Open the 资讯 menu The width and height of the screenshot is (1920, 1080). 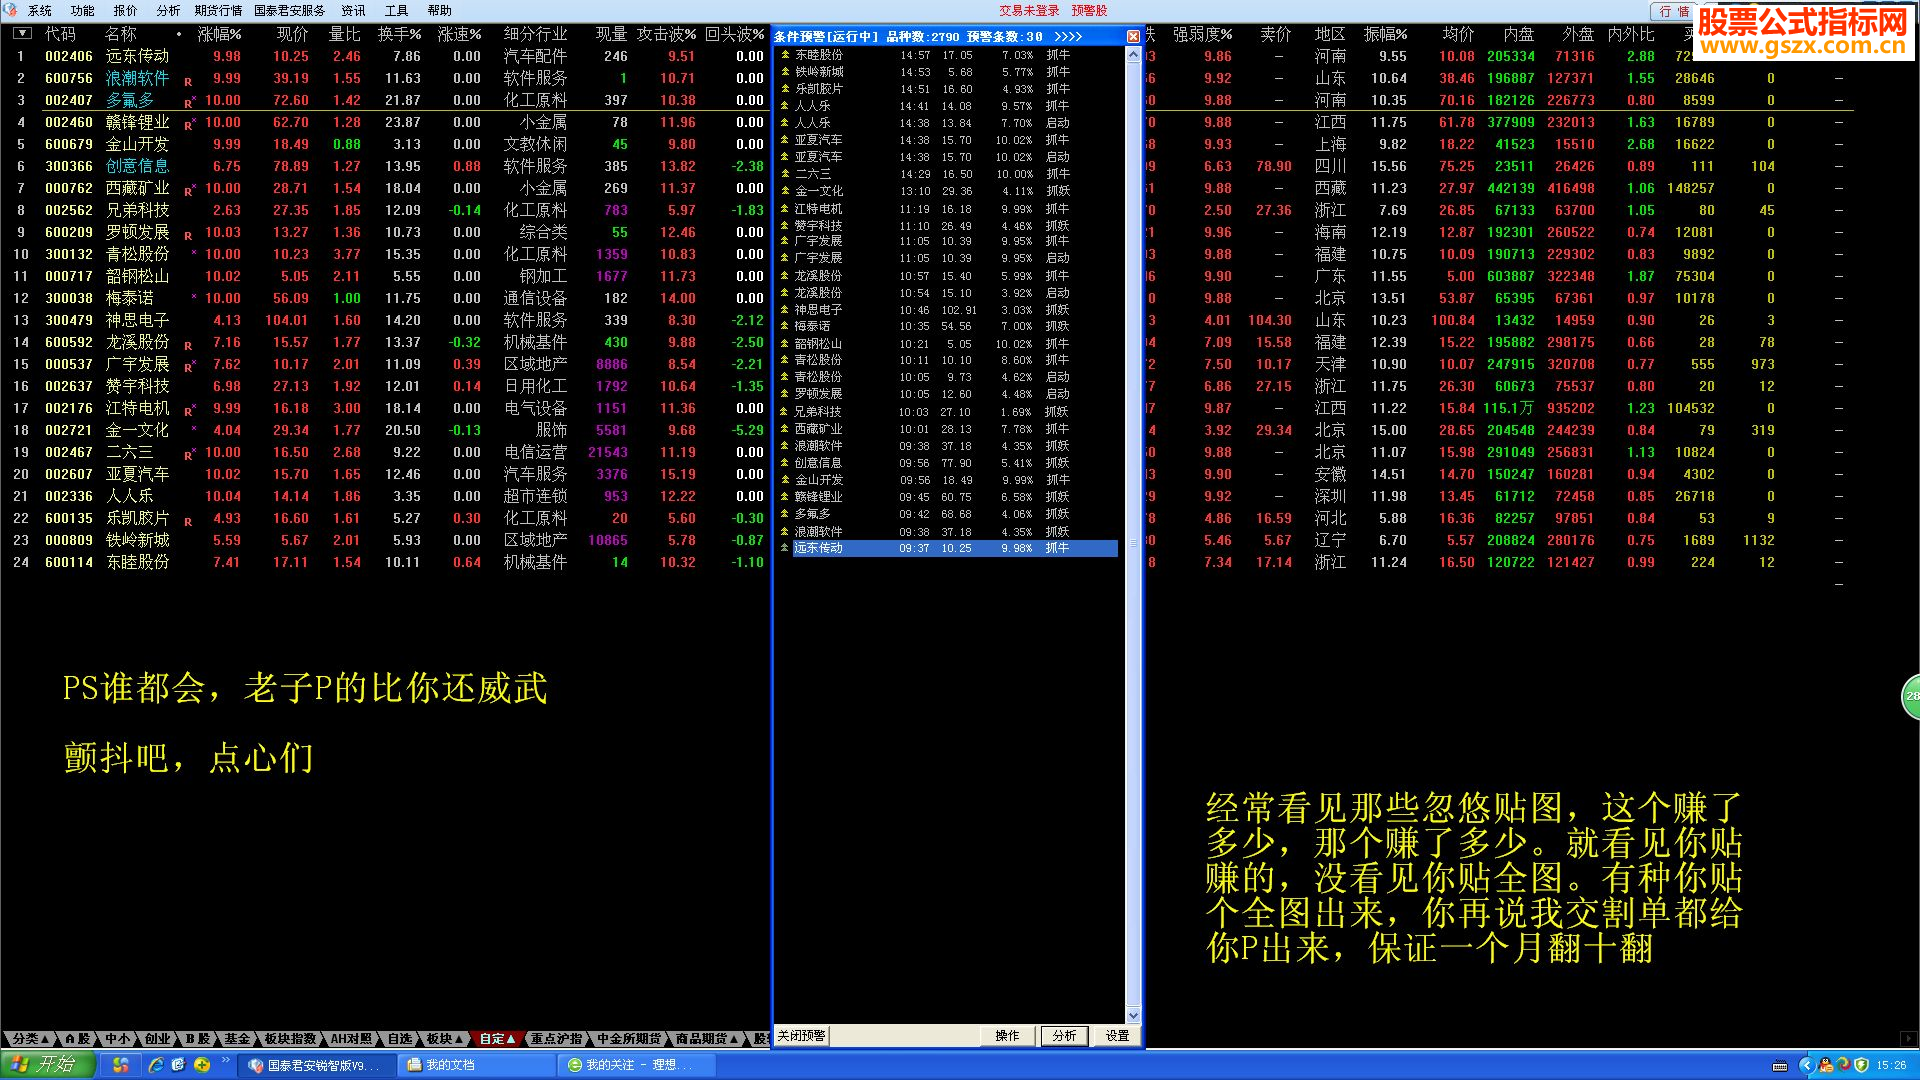point(354,11)
